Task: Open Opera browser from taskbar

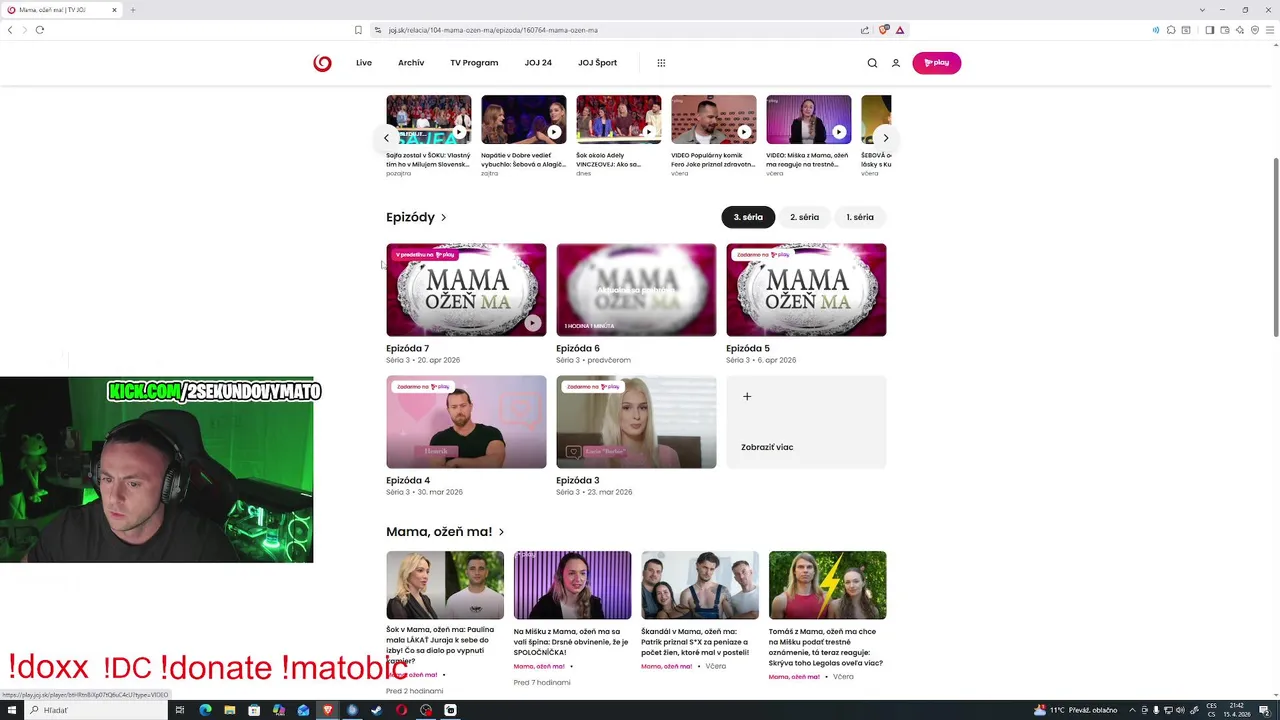Action: (401, 710)
